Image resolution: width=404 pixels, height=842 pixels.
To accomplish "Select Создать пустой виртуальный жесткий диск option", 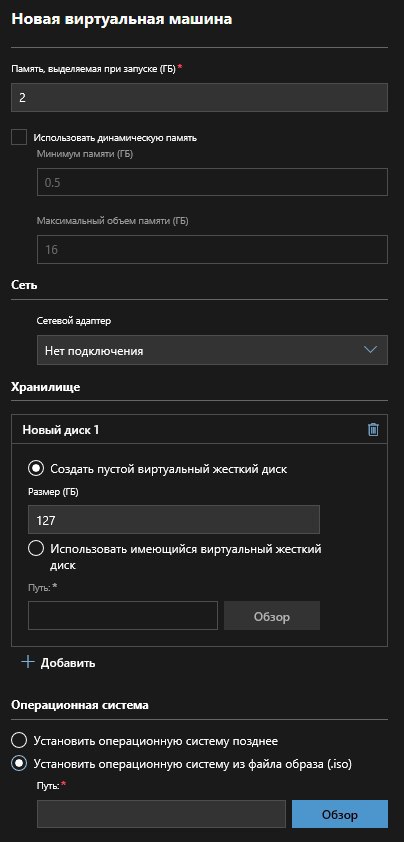I will [36, 469].
